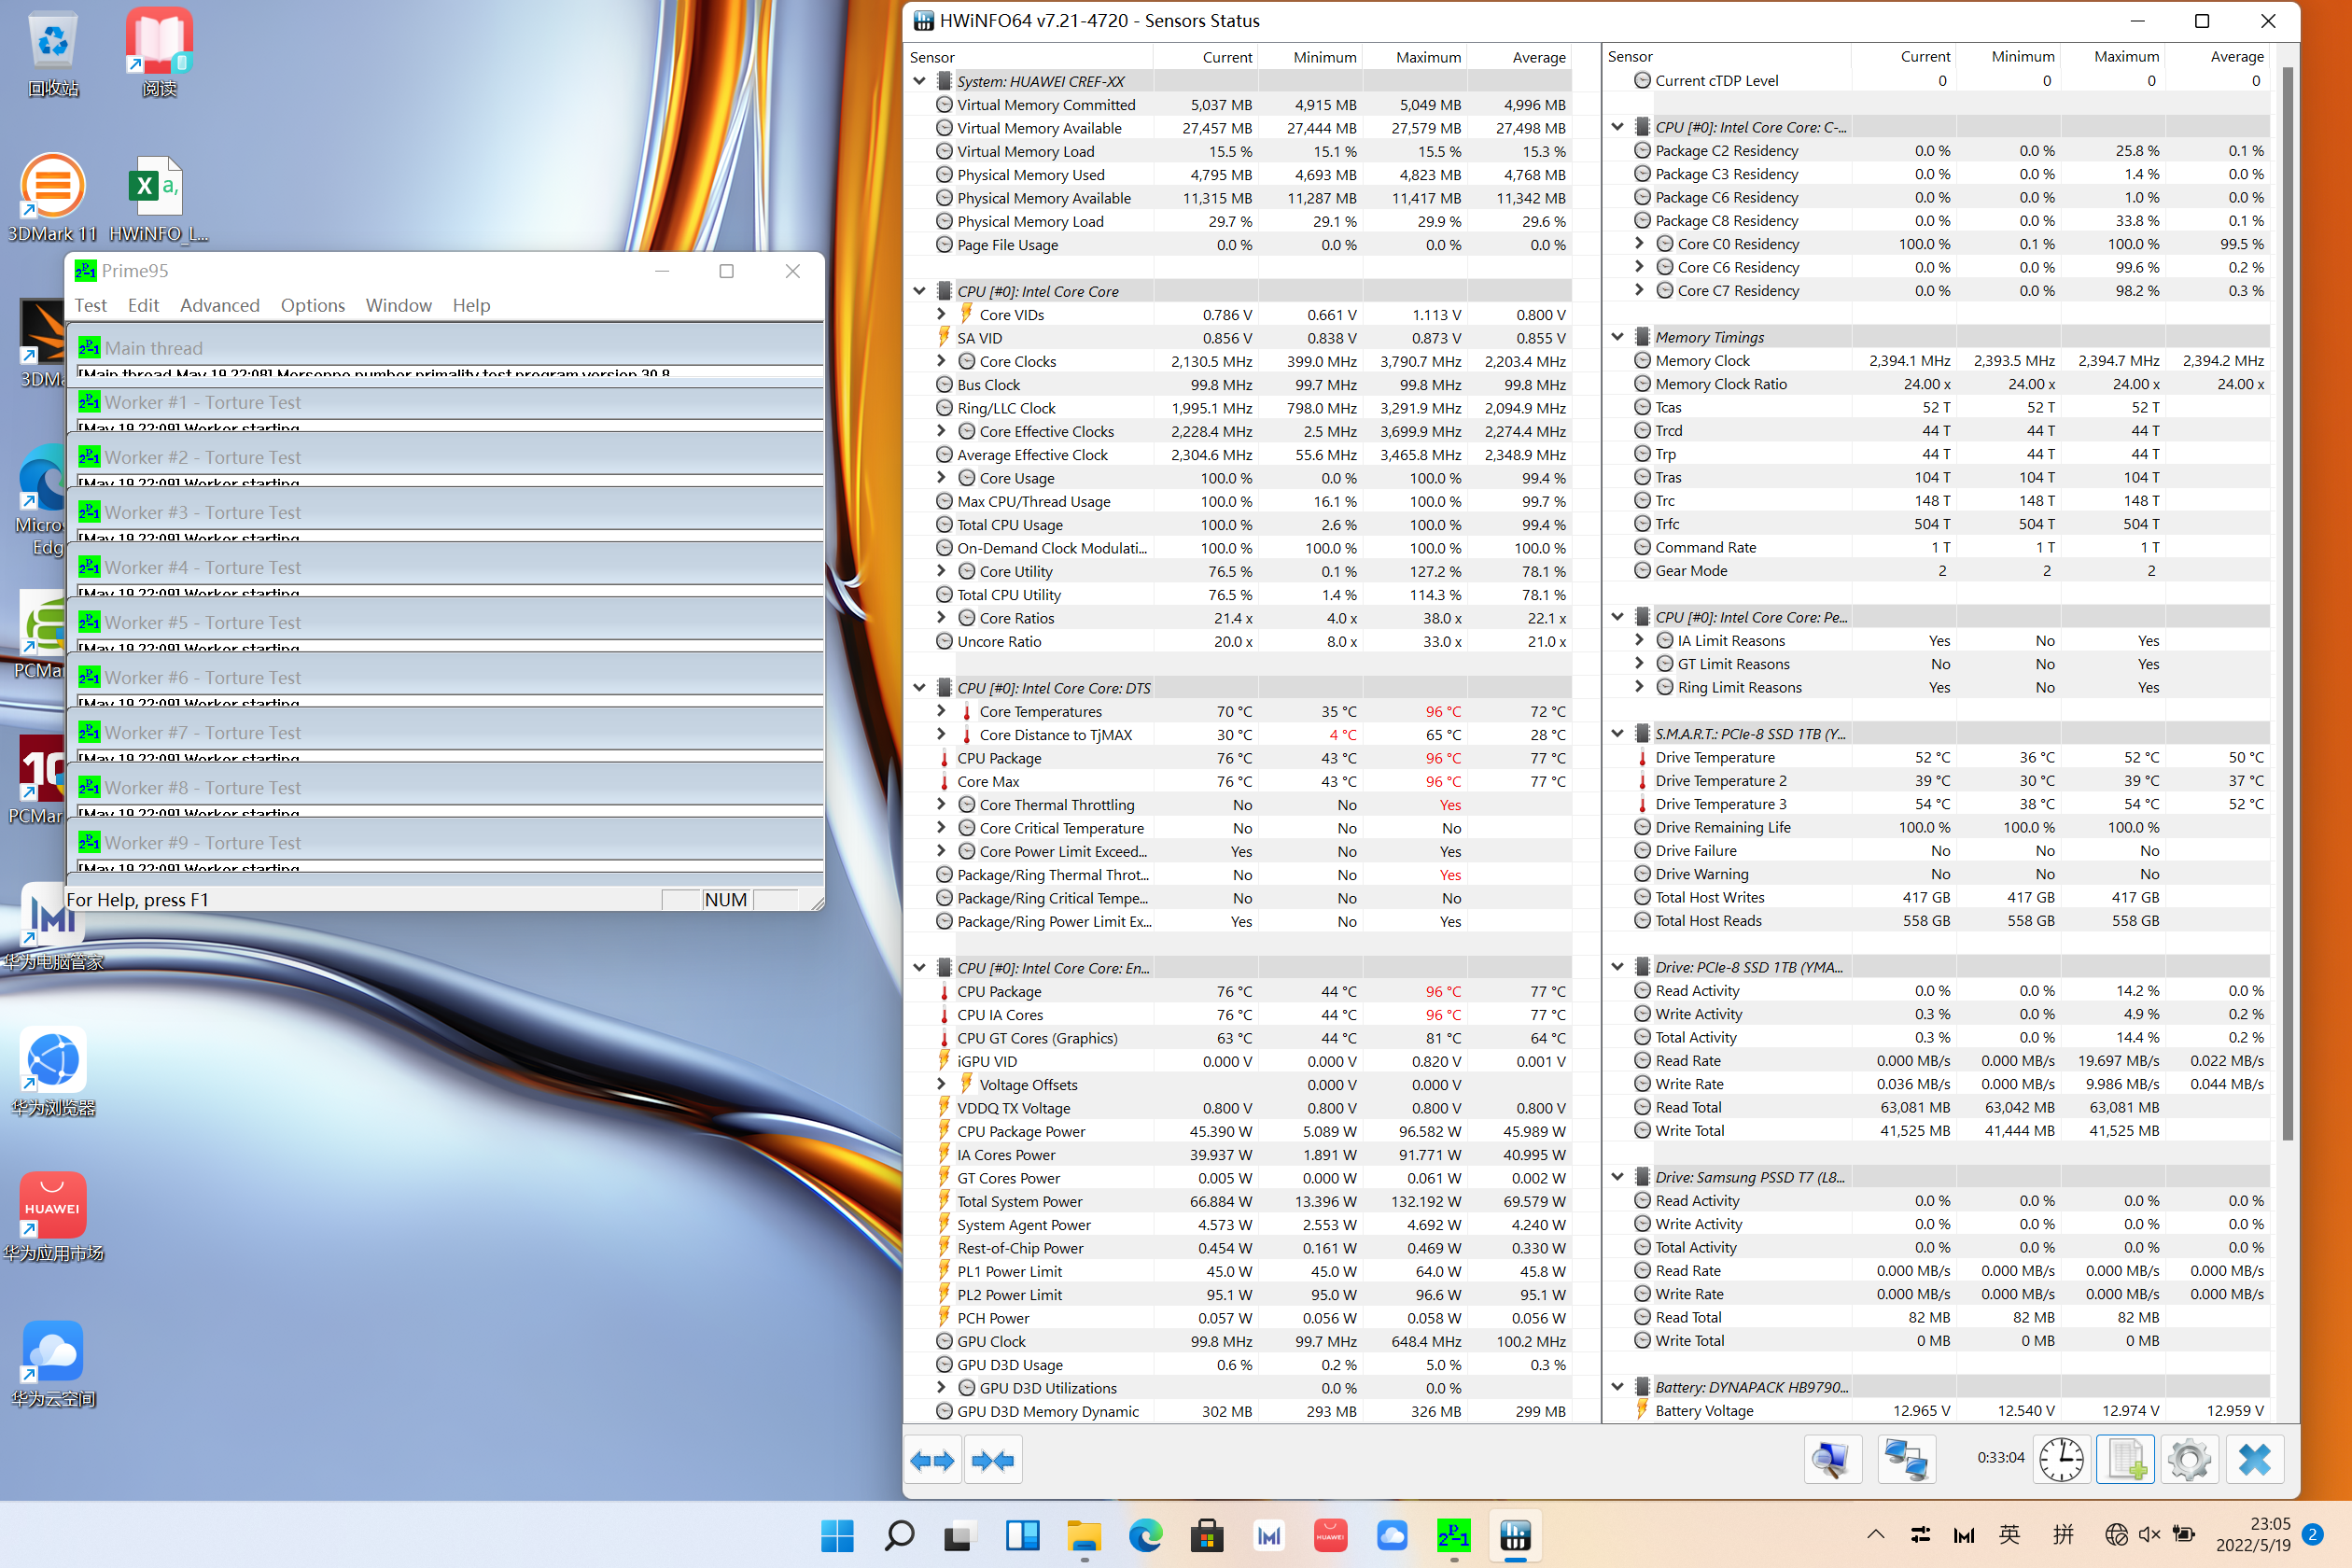Open HWiNFO sensor settings gear icon
This screenshot has height=1568, width=2352.
pyautogui.click(x=2189, y=1460)
